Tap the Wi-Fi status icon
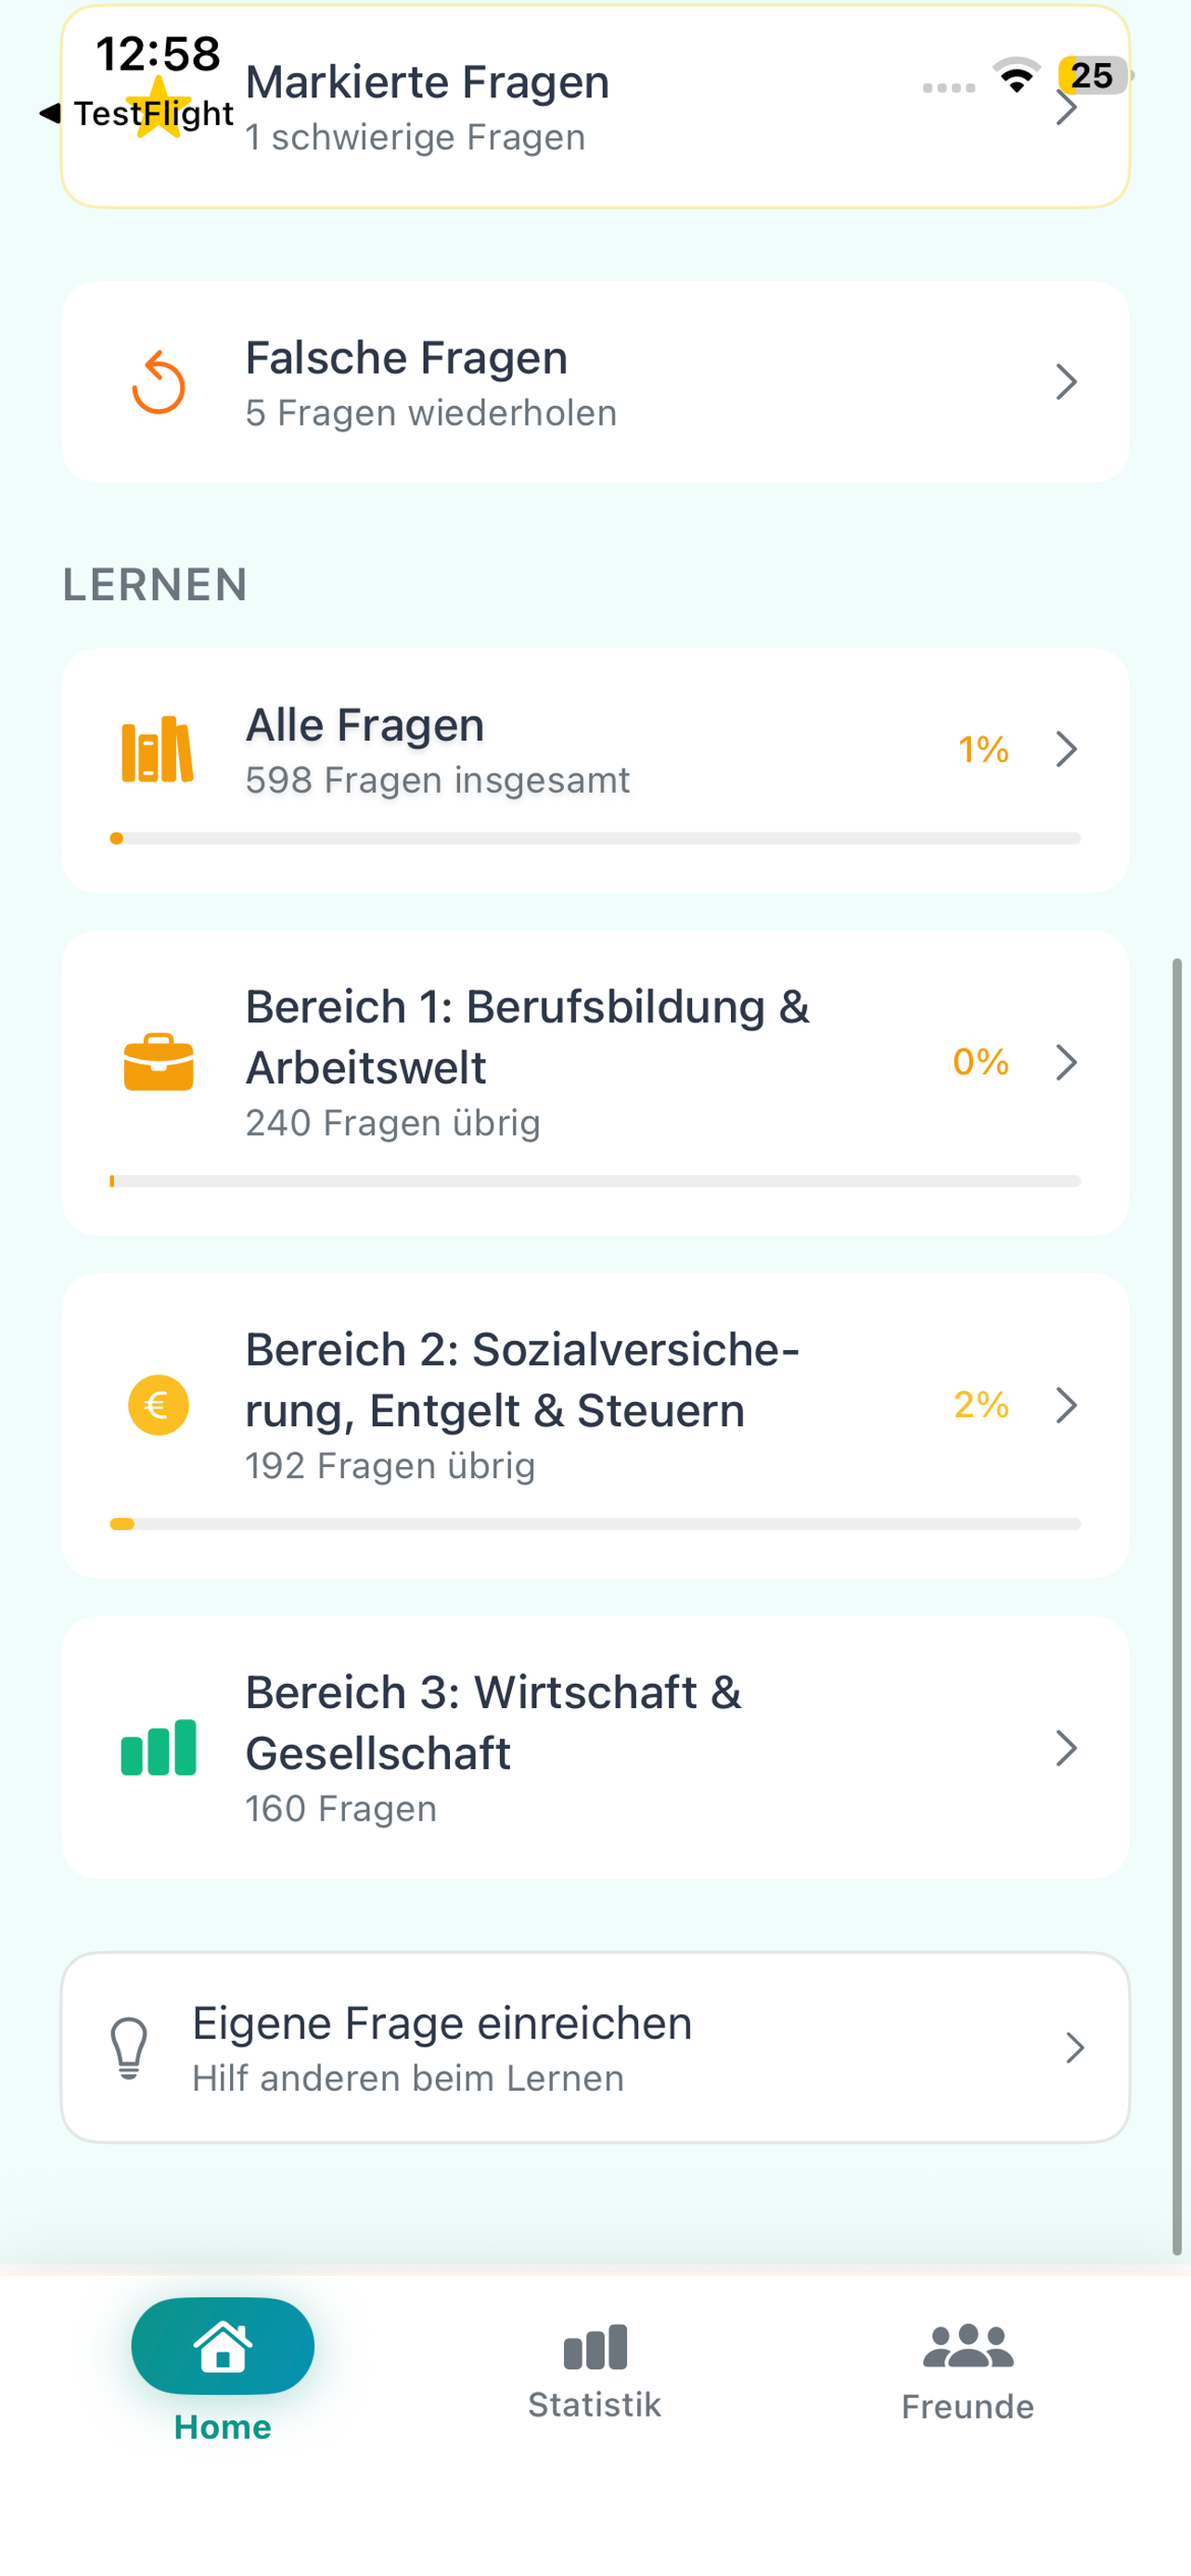1191x2576 pixels. click(x=1017, y=76)
